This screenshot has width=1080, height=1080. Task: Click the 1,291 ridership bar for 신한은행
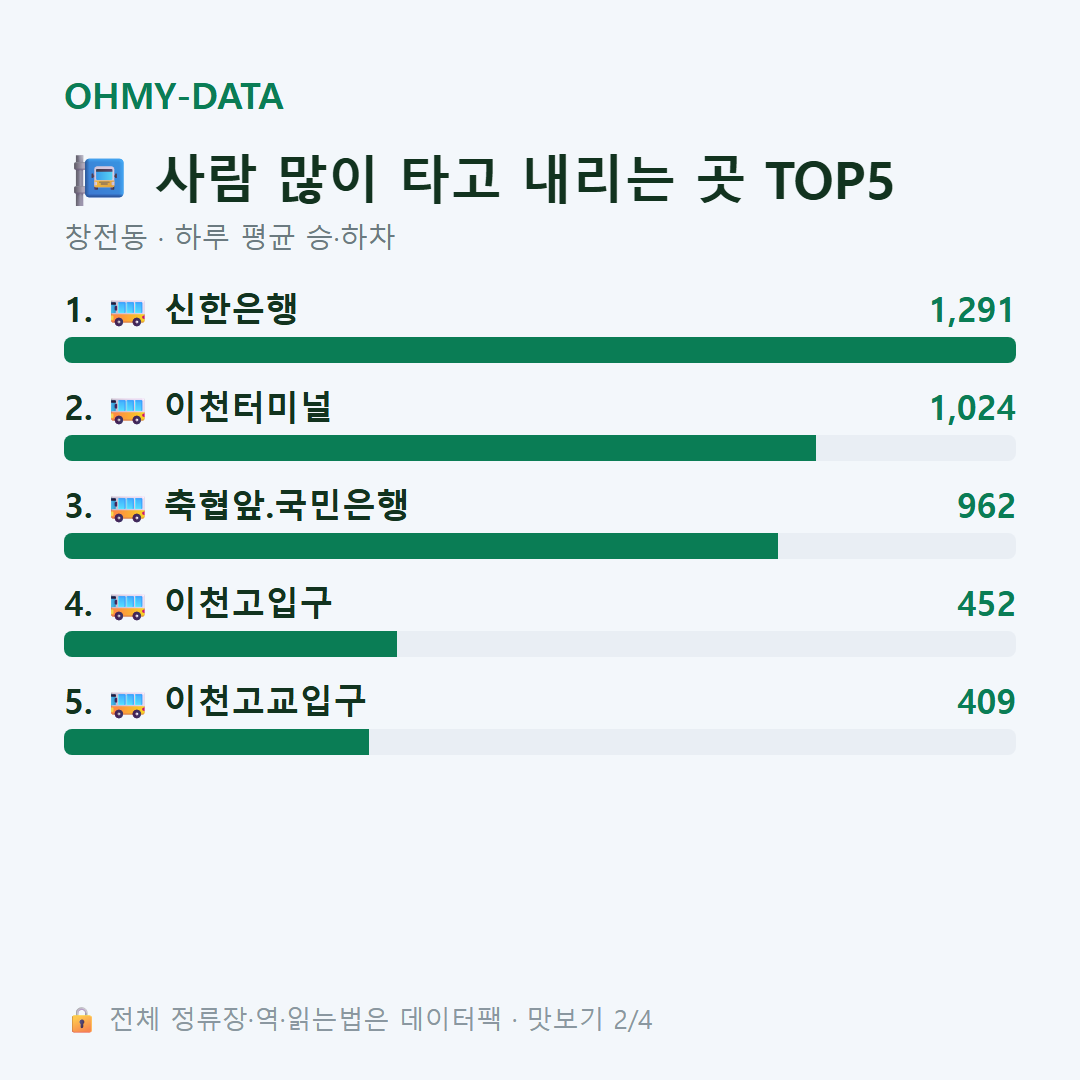[x=540, y=350]
